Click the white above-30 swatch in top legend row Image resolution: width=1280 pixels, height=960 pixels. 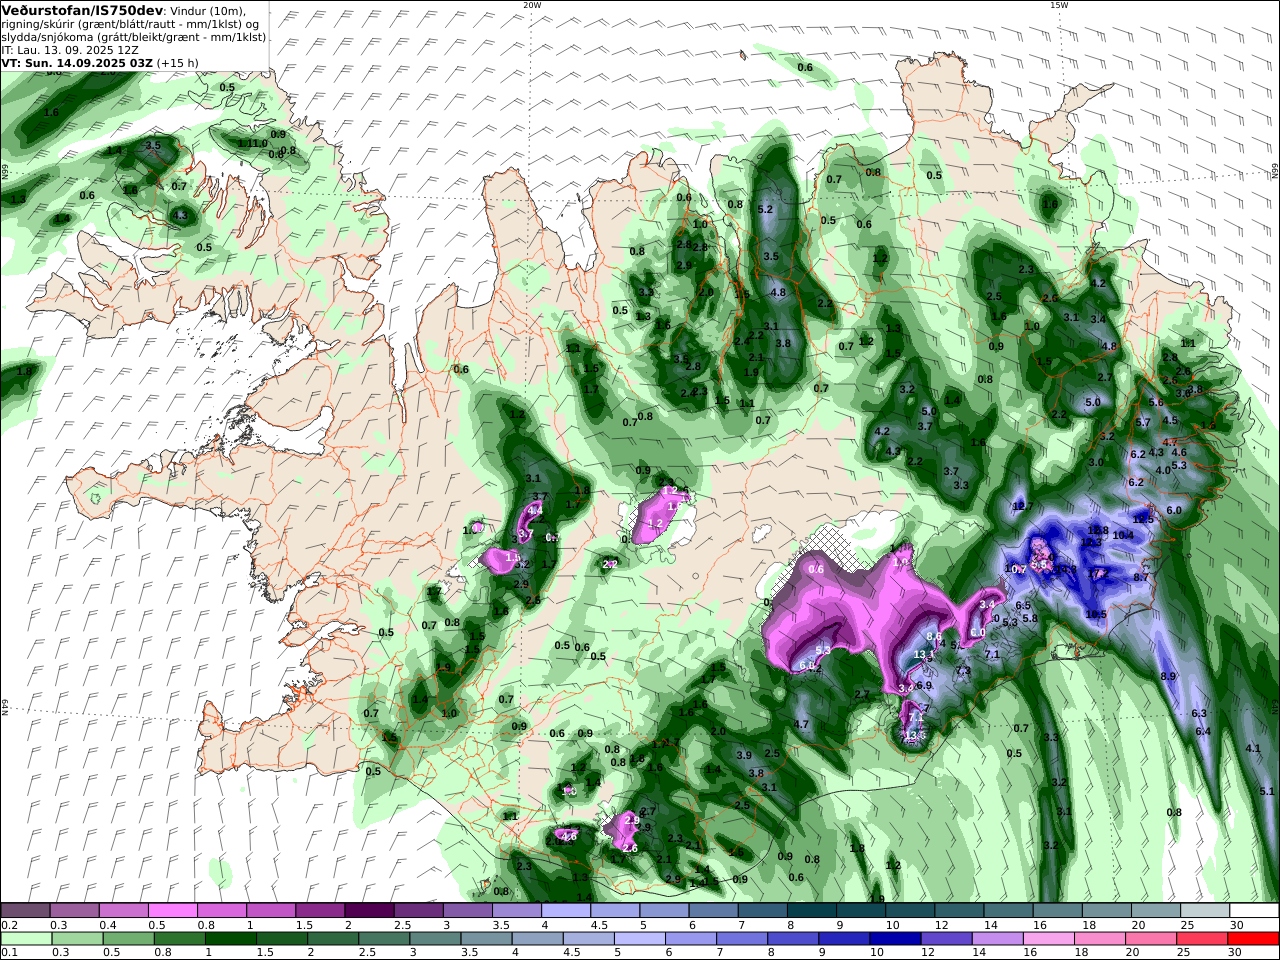click(x=1254, y=910)
